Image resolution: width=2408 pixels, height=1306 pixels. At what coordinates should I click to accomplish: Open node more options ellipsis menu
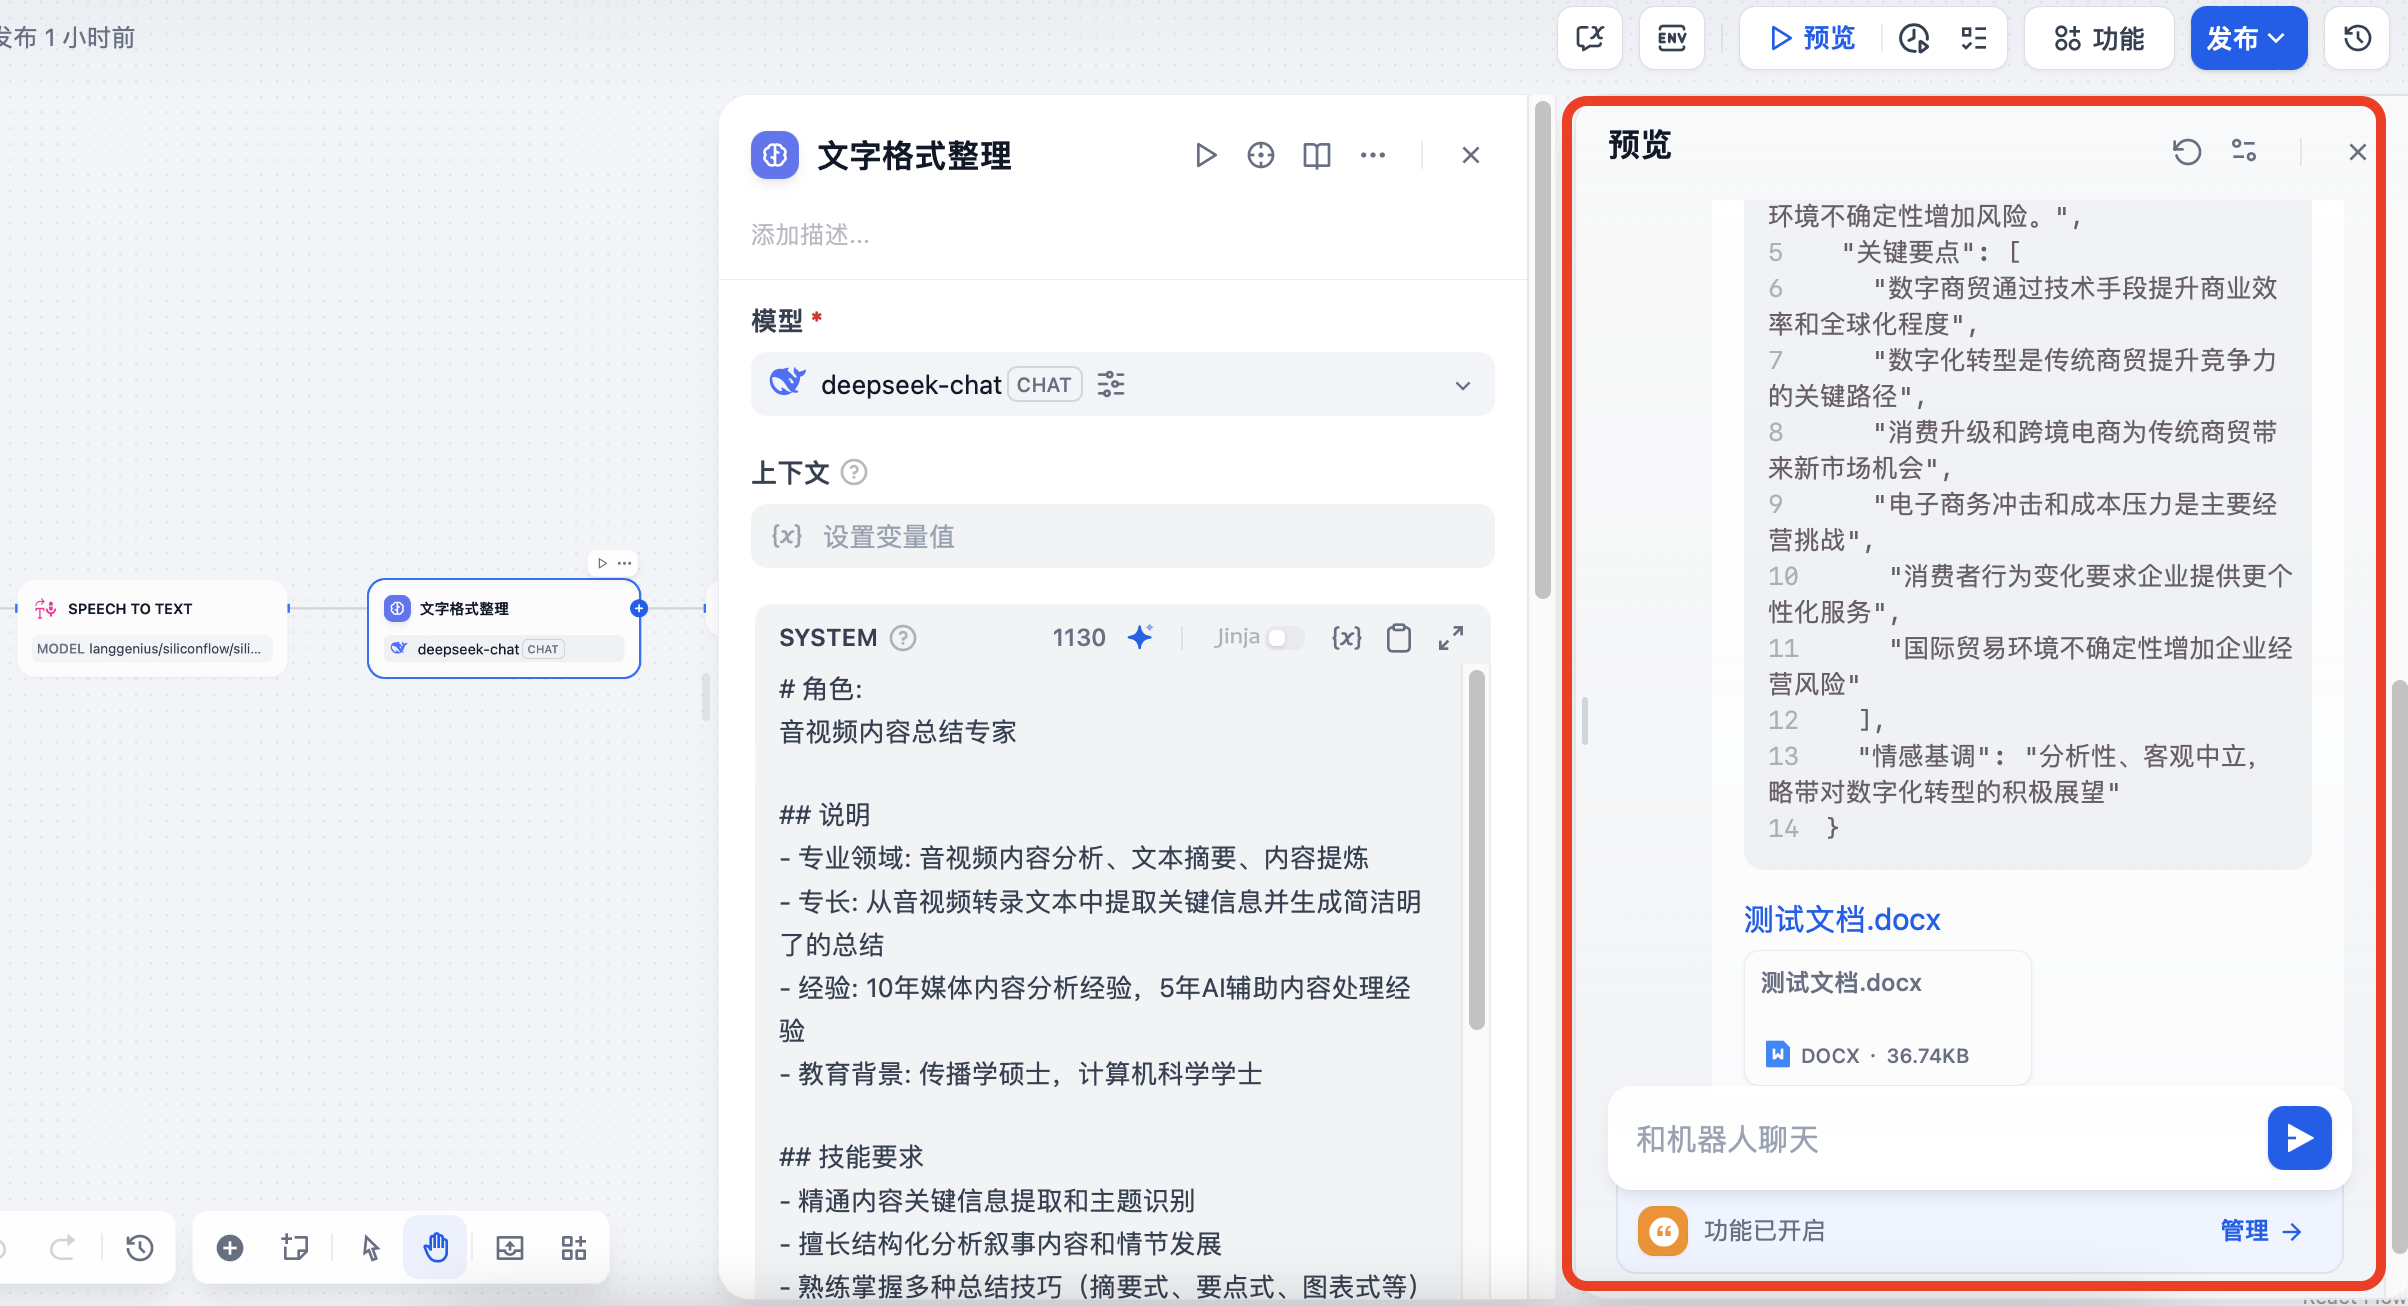[x=1372, y=155]
